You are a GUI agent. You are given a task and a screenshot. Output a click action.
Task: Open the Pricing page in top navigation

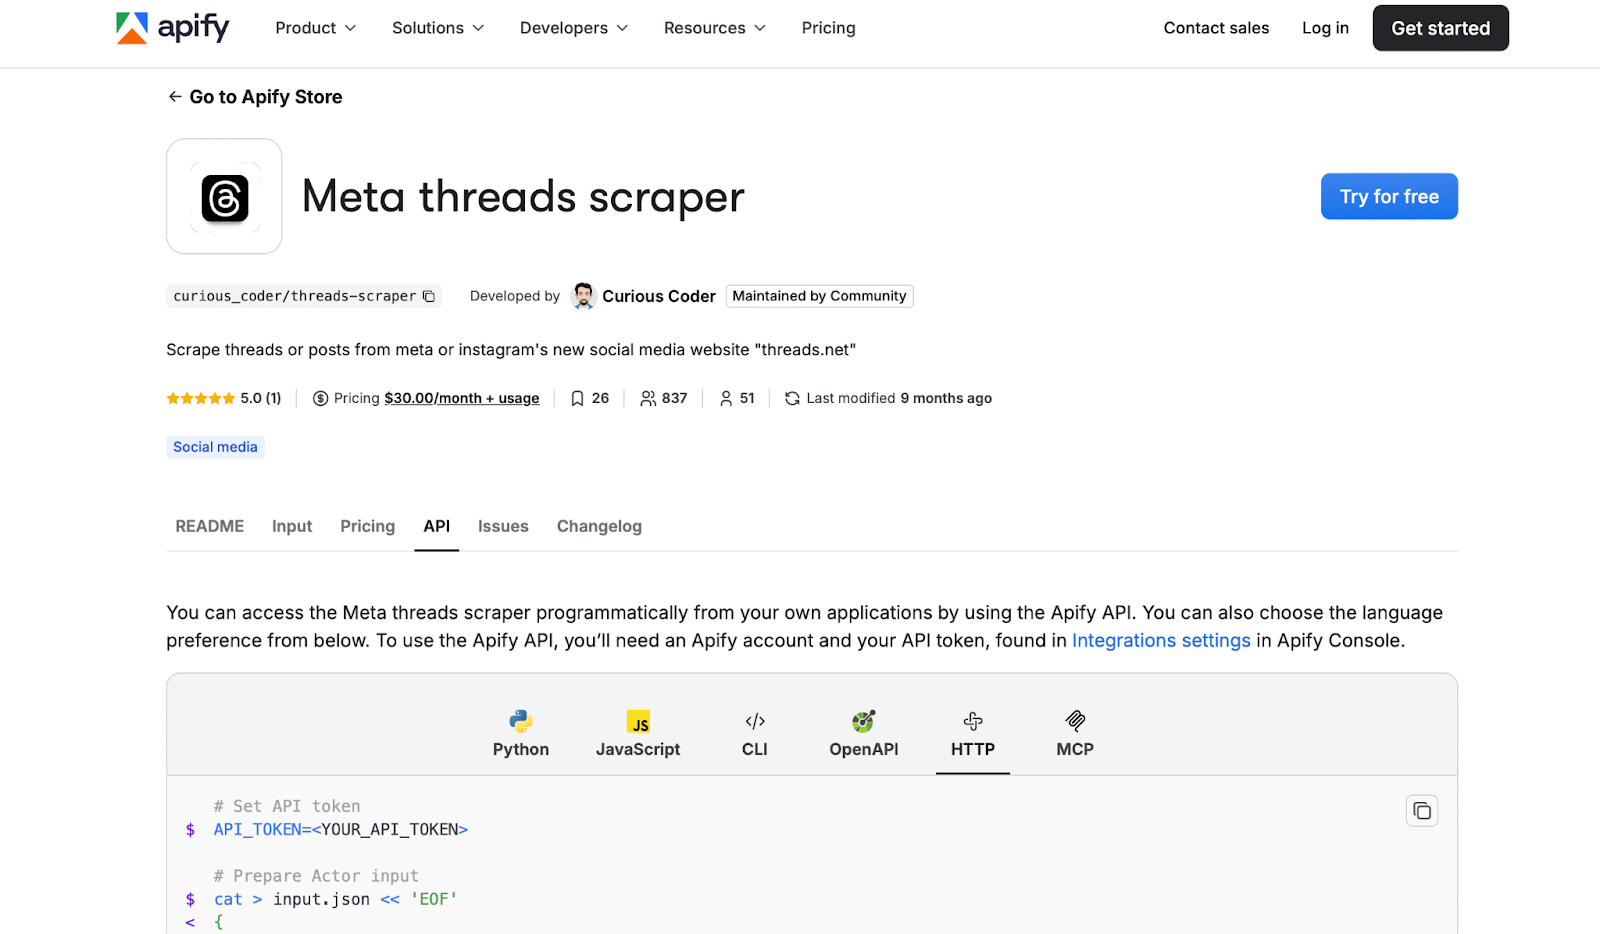[828, 28]
